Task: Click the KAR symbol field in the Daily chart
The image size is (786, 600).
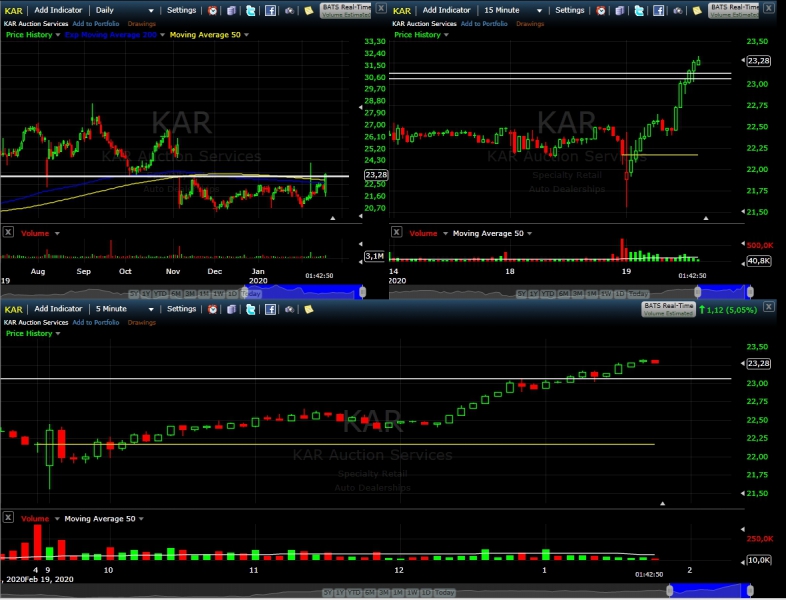Action: tap(14, 11)
